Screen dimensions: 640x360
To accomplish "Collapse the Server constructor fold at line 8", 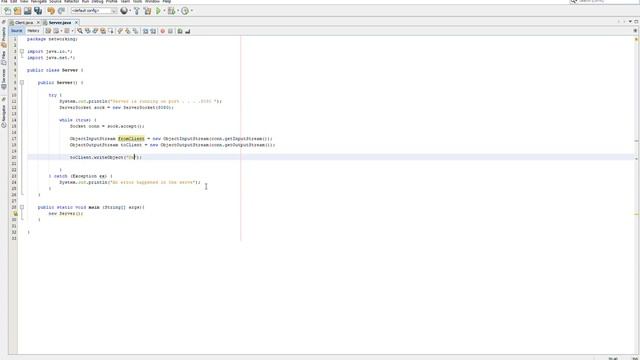I will tap(22, 82).
